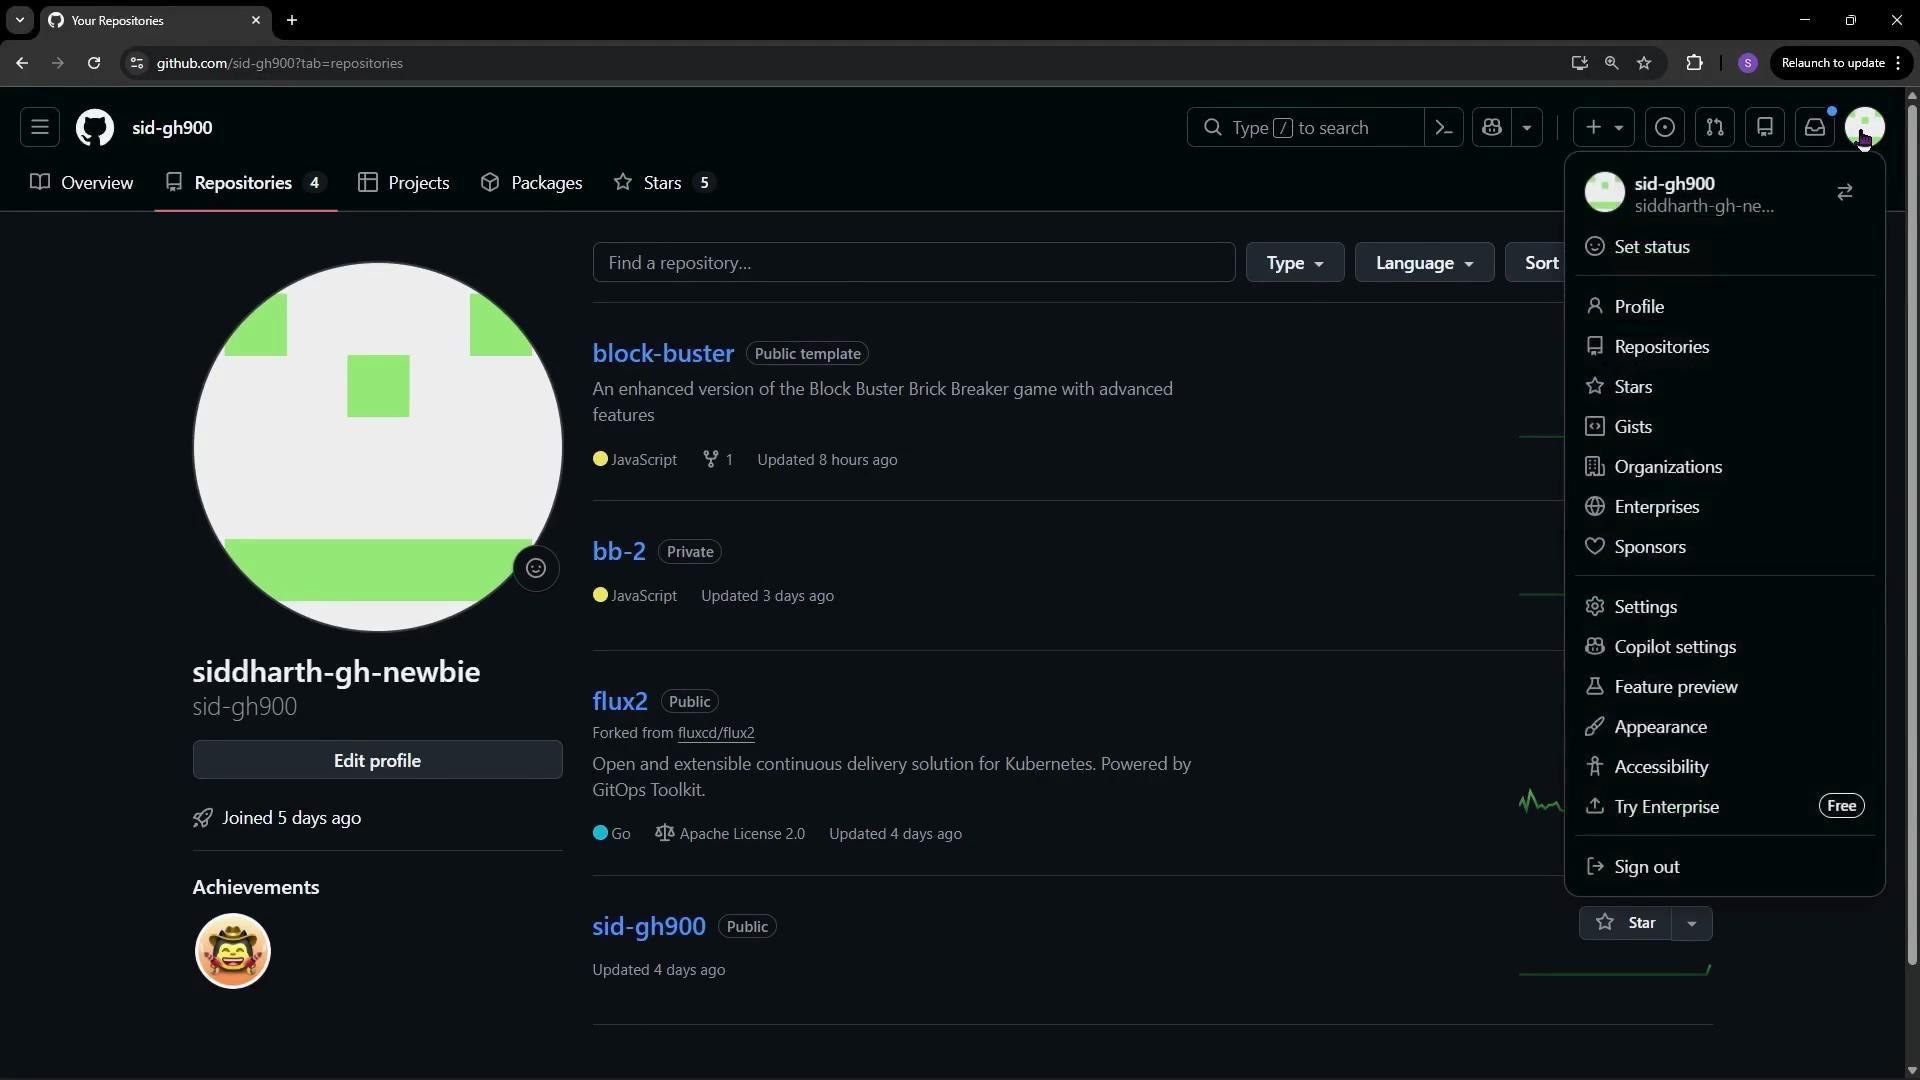
Task: Click Try Enterprise menu item
Action: (1725, 806)
